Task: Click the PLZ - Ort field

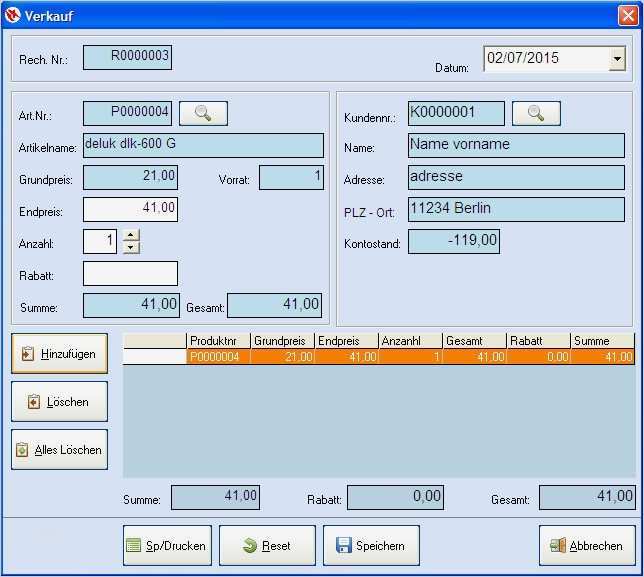Action: click(x=516, y=209)
